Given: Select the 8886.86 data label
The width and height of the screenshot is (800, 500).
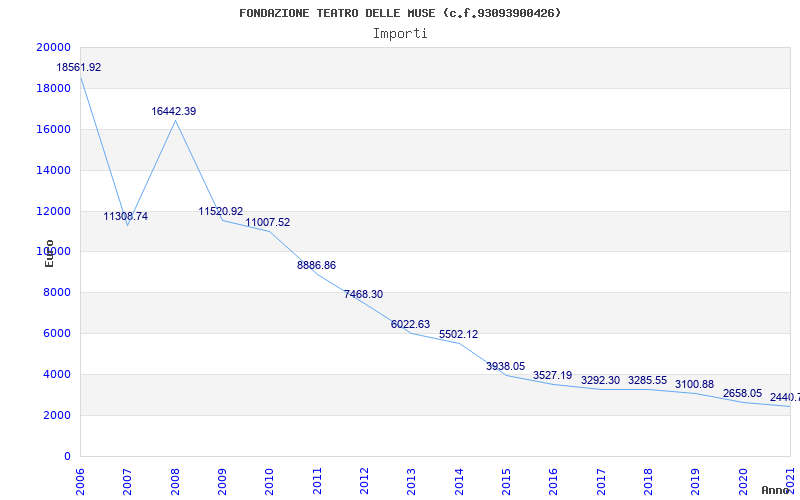Looking at the screenshot, I should pos(316,265).
